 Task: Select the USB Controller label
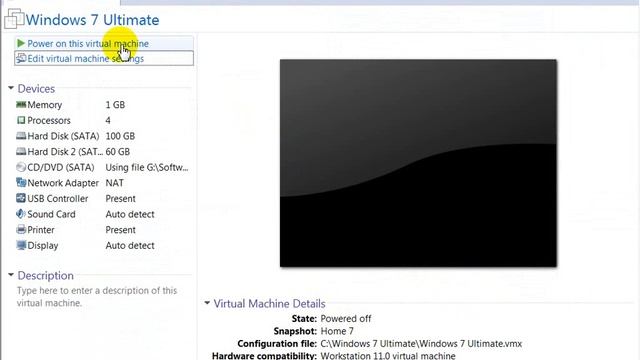[58, 198]
